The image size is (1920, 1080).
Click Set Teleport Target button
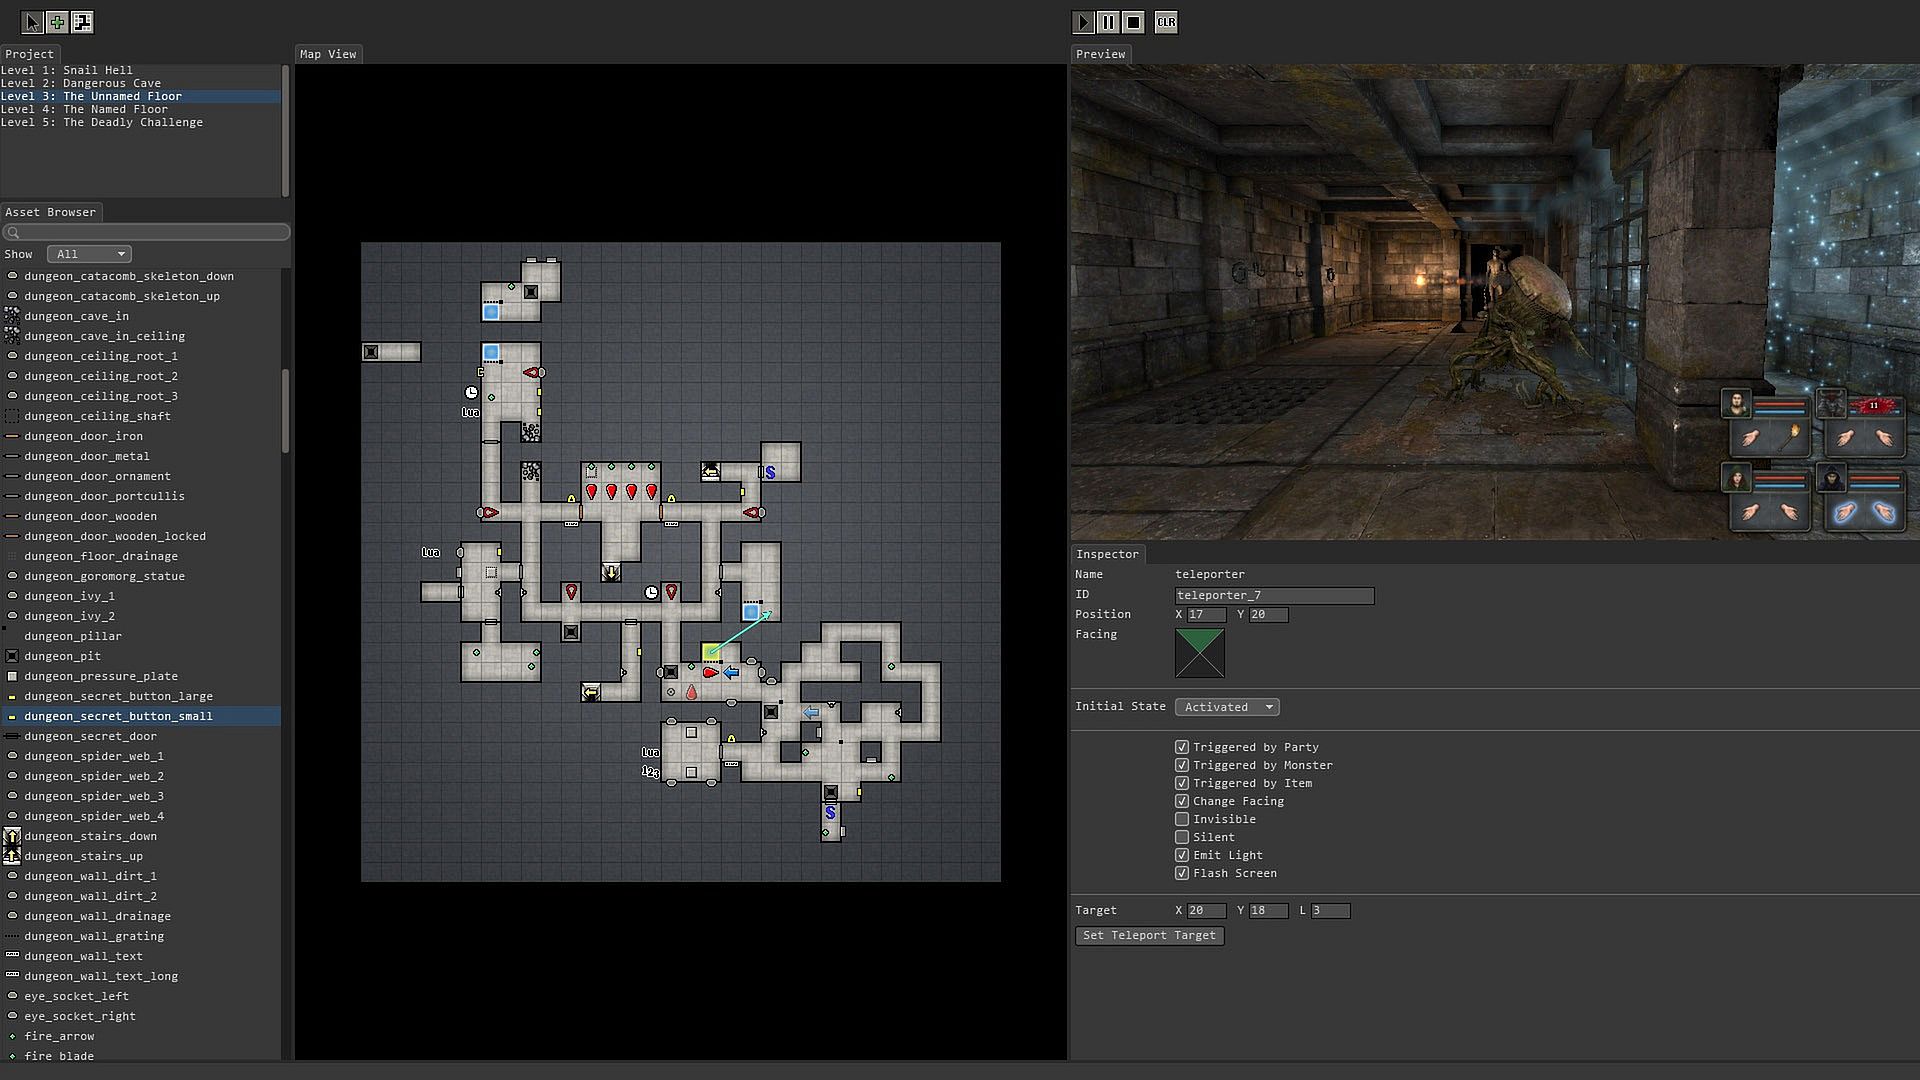click(x=1149, y=935)
